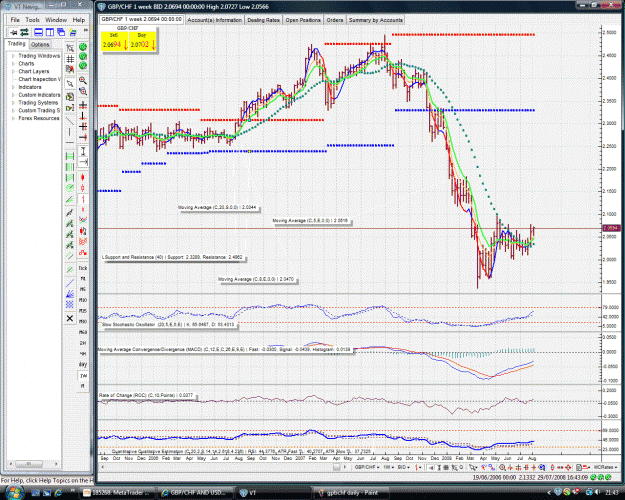Viewport: 625px width, 500px height.
Task: Click the volume icon in system tray
Action: [597, 493]
